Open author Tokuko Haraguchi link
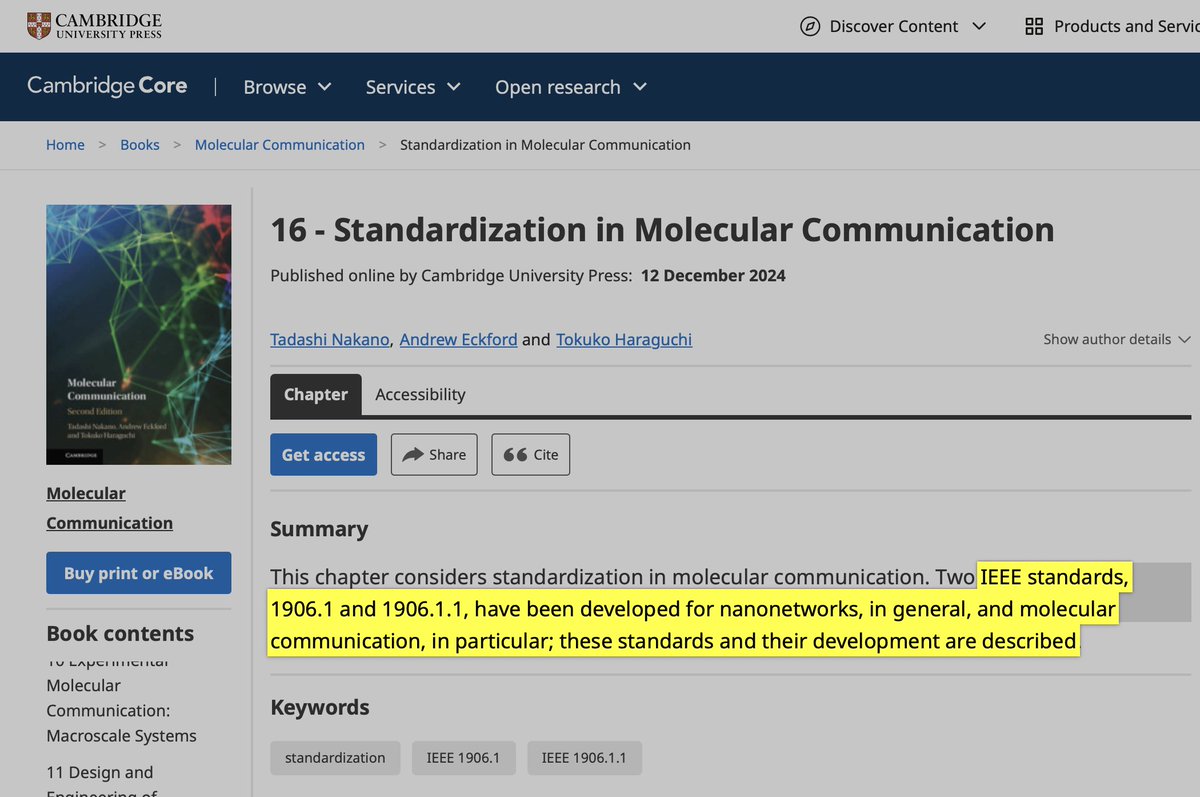Viewport: 1200px width, 797px height. (x=624, y=339)
